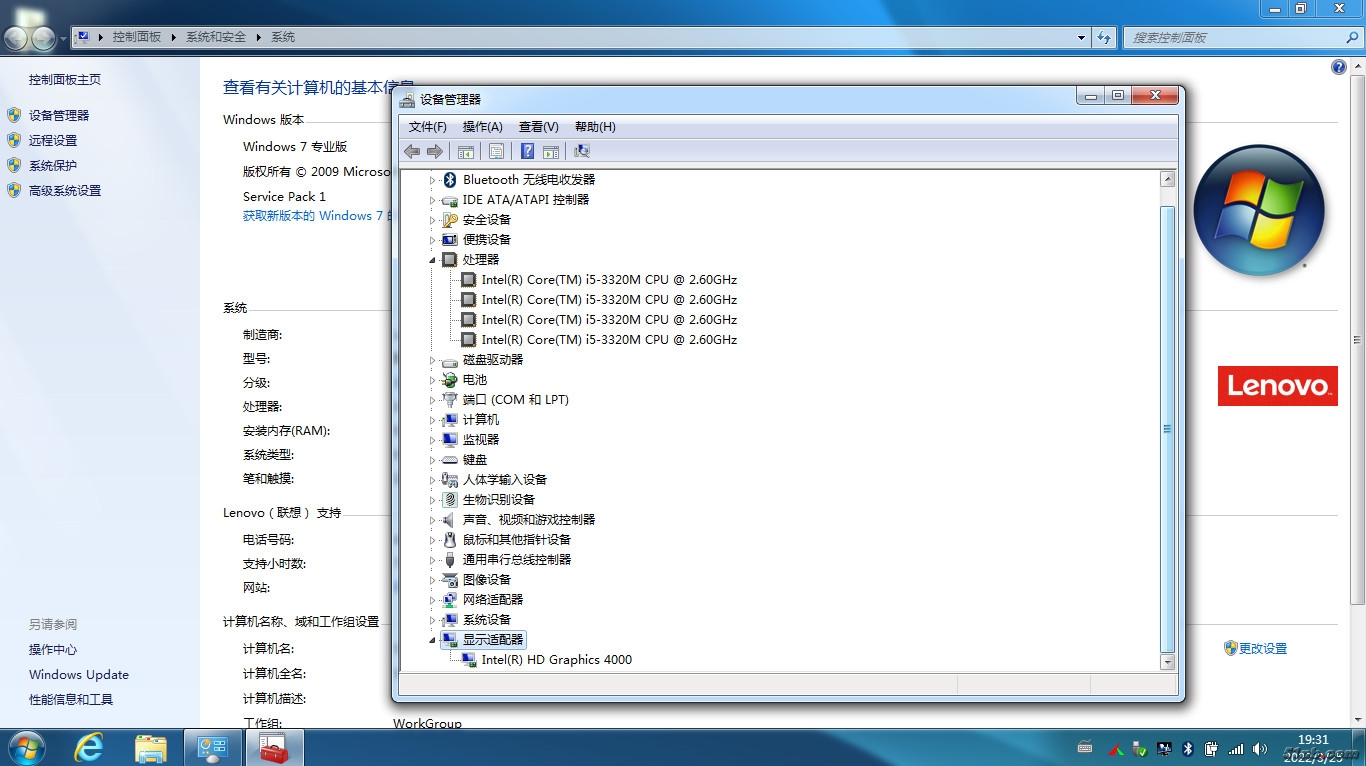This screenshot has width=1366, height=766.
Task: Click 控制面板 in the address breadcrumb
Action: coord(137,37)
